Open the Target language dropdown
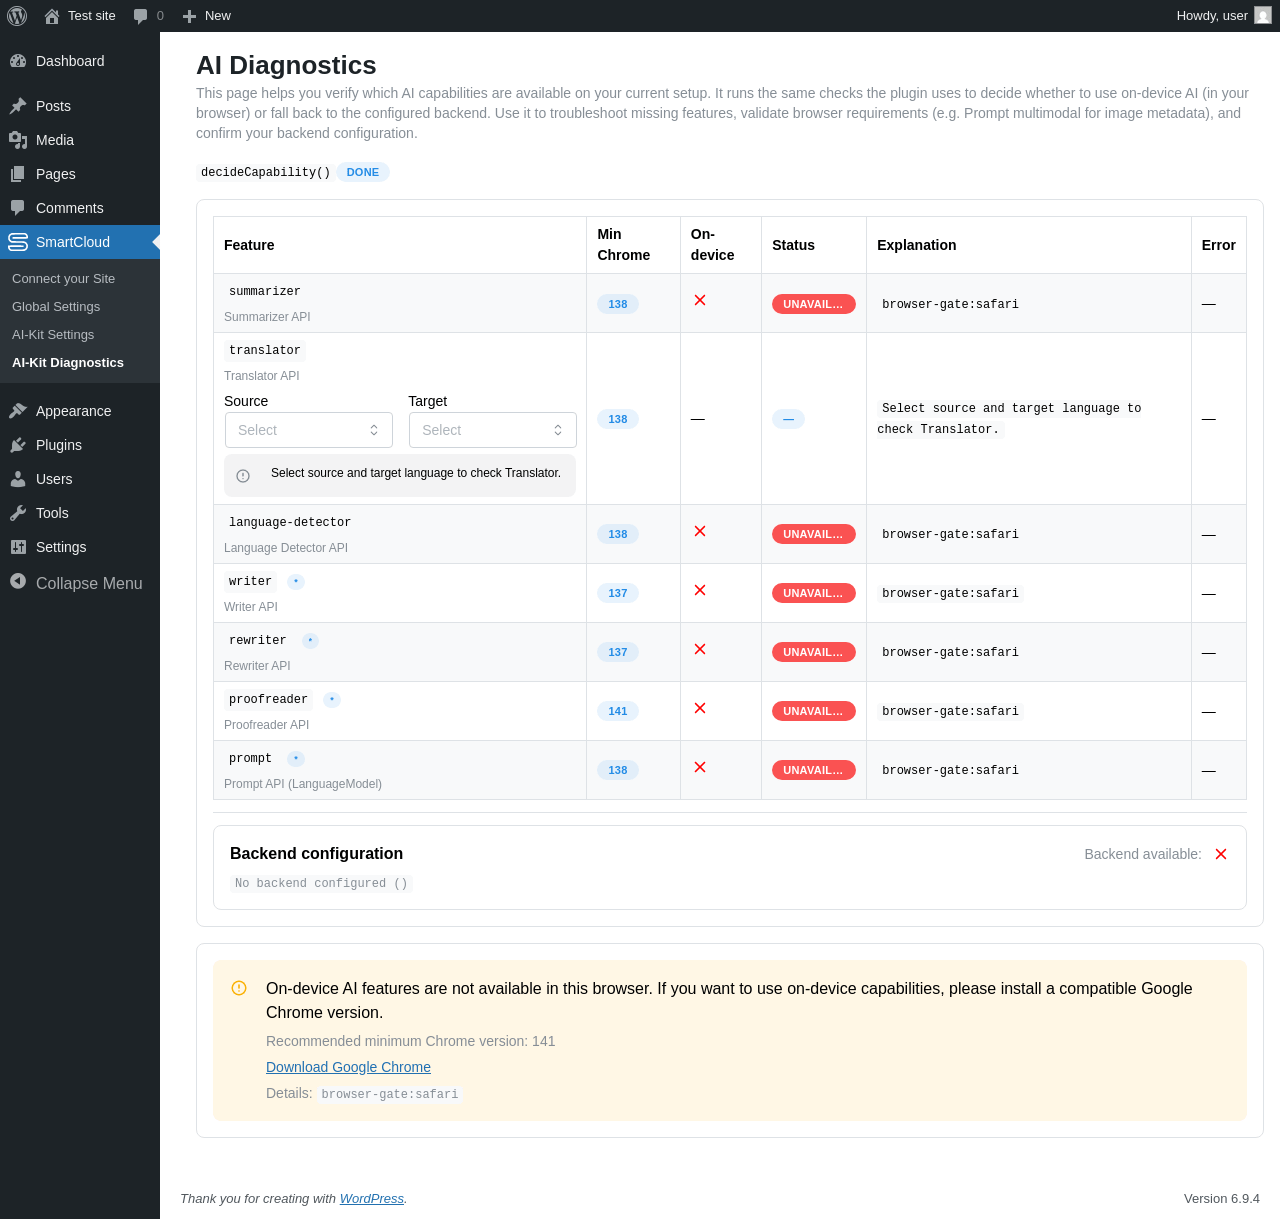The height and width of the screenshot is (1219, 1280). [492, 430]
